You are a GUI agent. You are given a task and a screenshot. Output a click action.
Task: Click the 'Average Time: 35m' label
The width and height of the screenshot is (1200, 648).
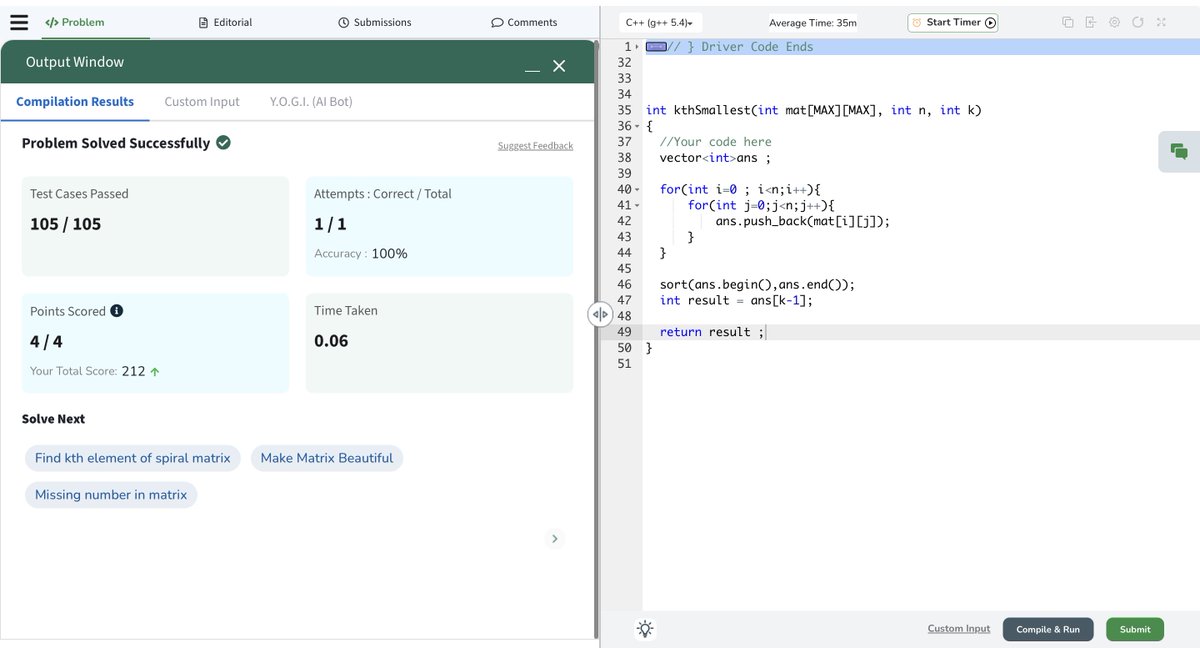click(813, 23)
